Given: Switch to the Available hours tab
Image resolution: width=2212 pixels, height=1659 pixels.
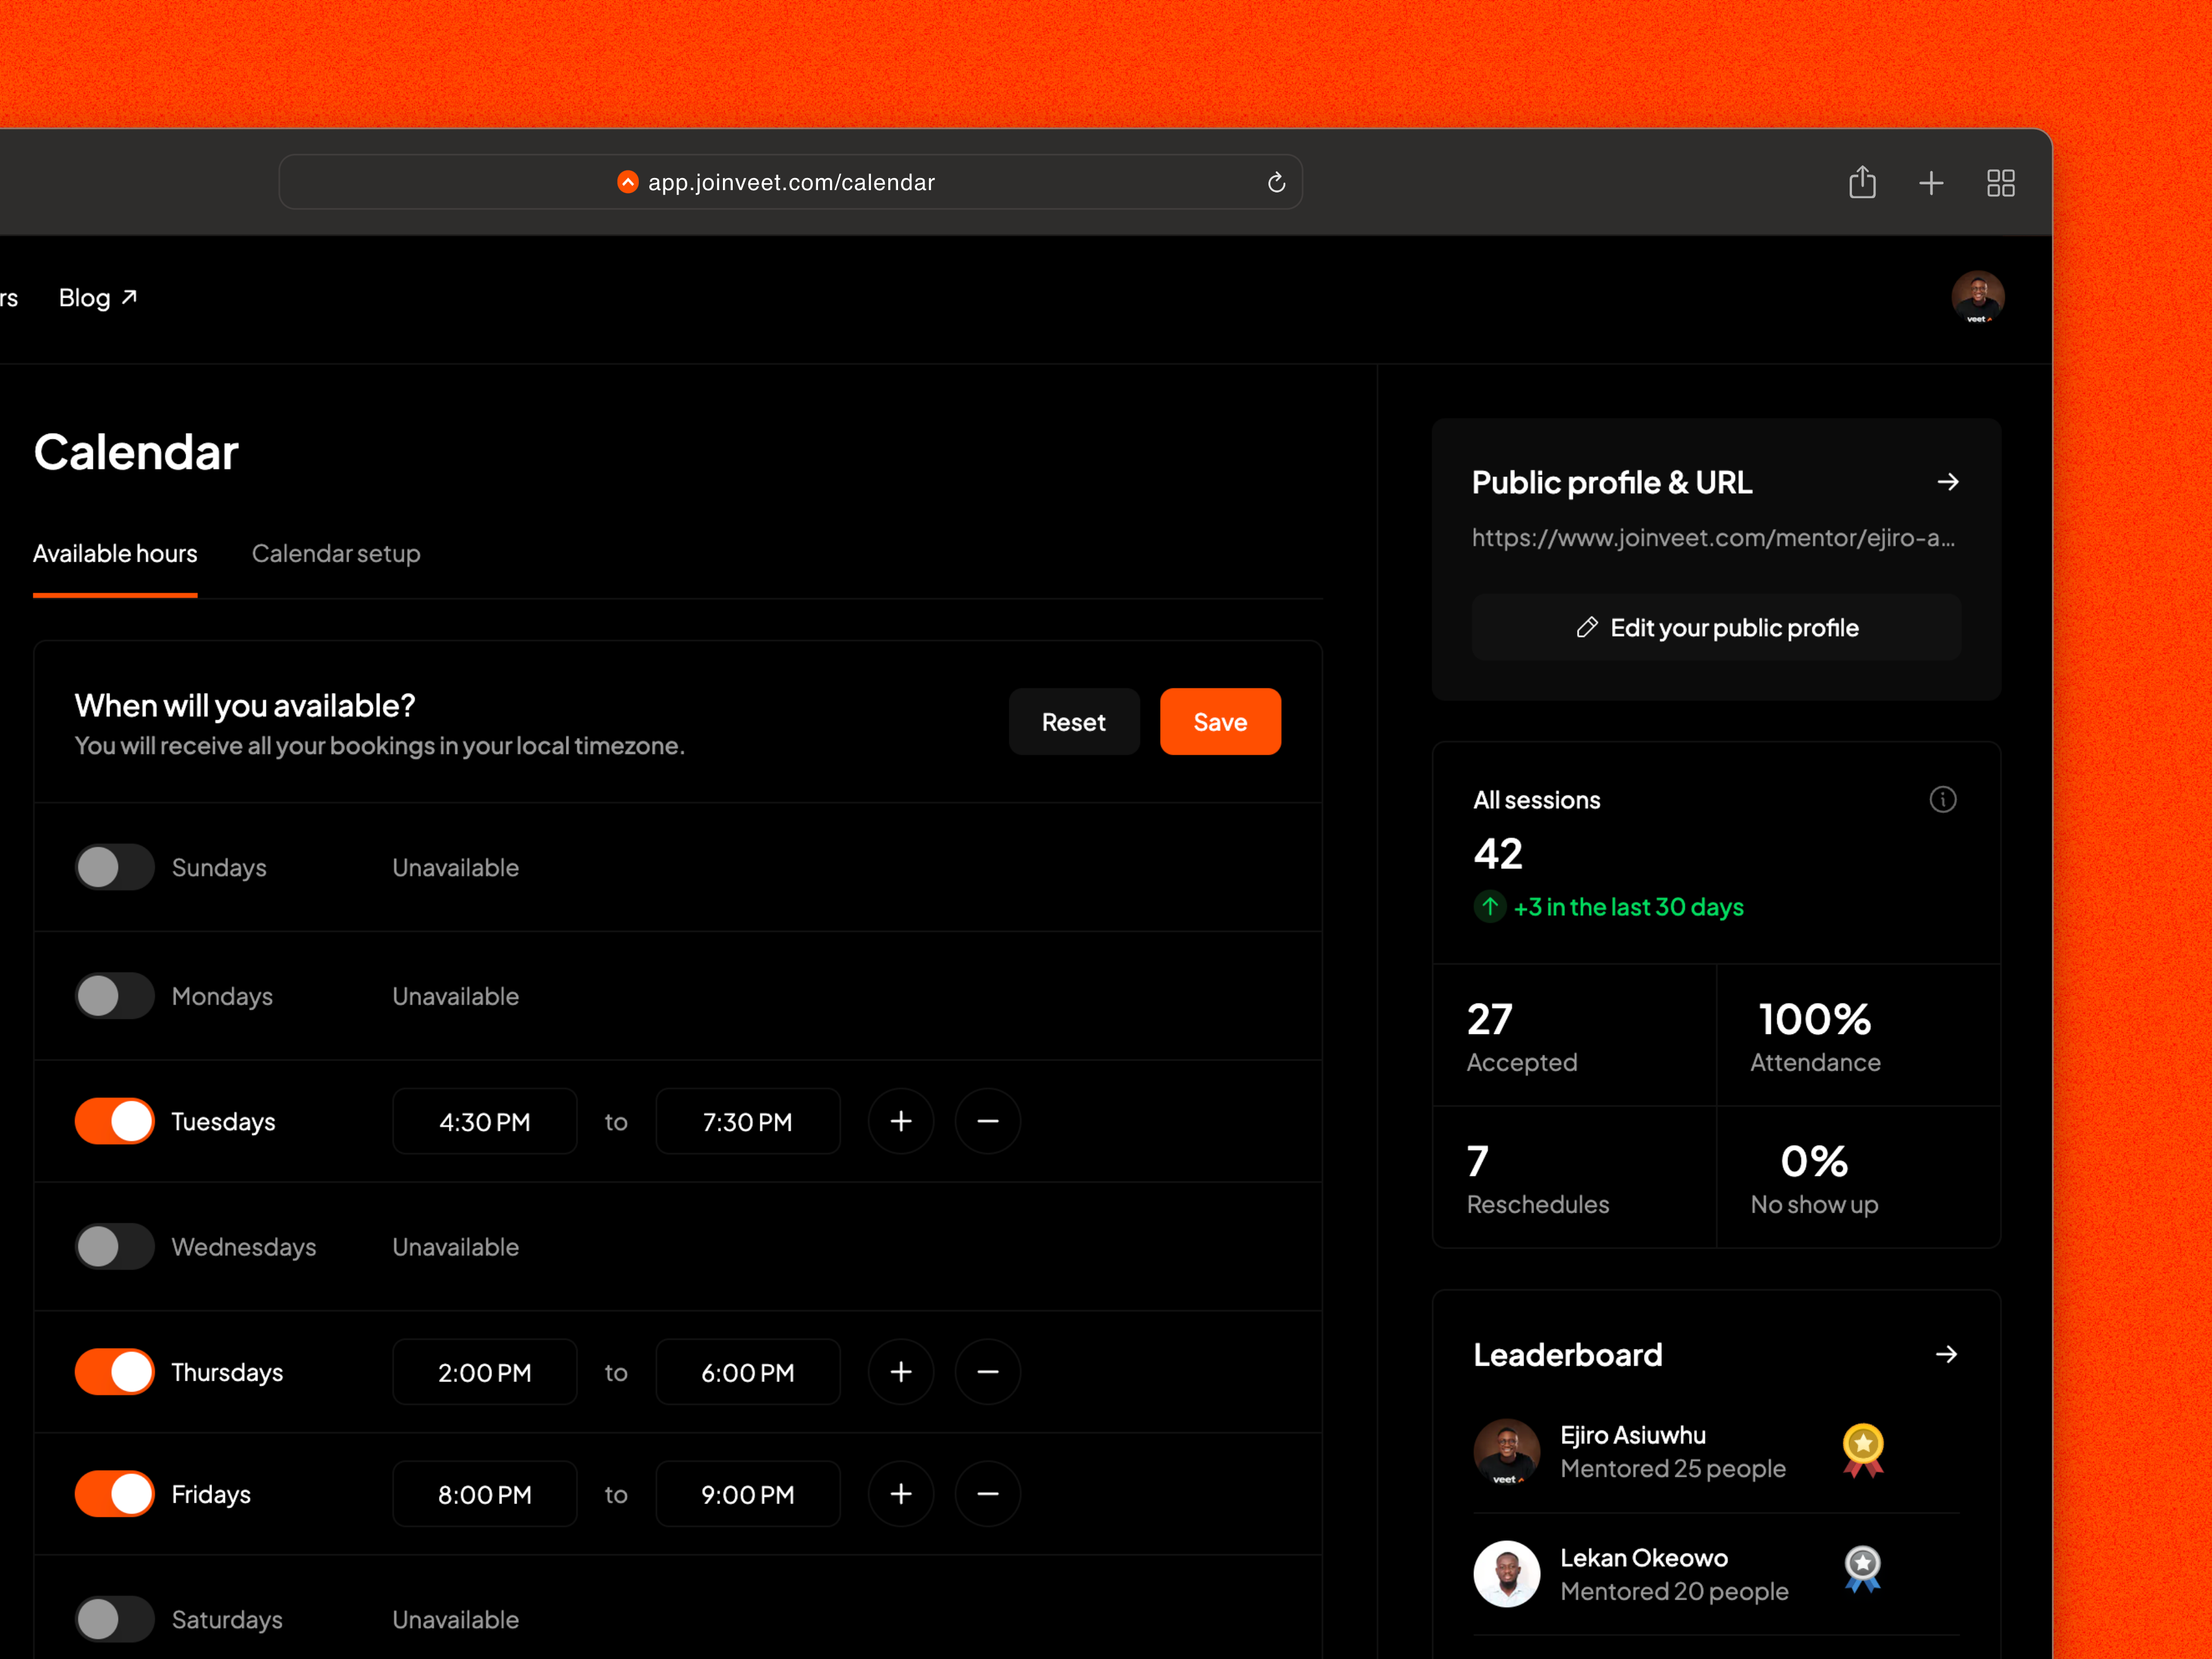Looking at the screenshot, I should click(115, 553).
